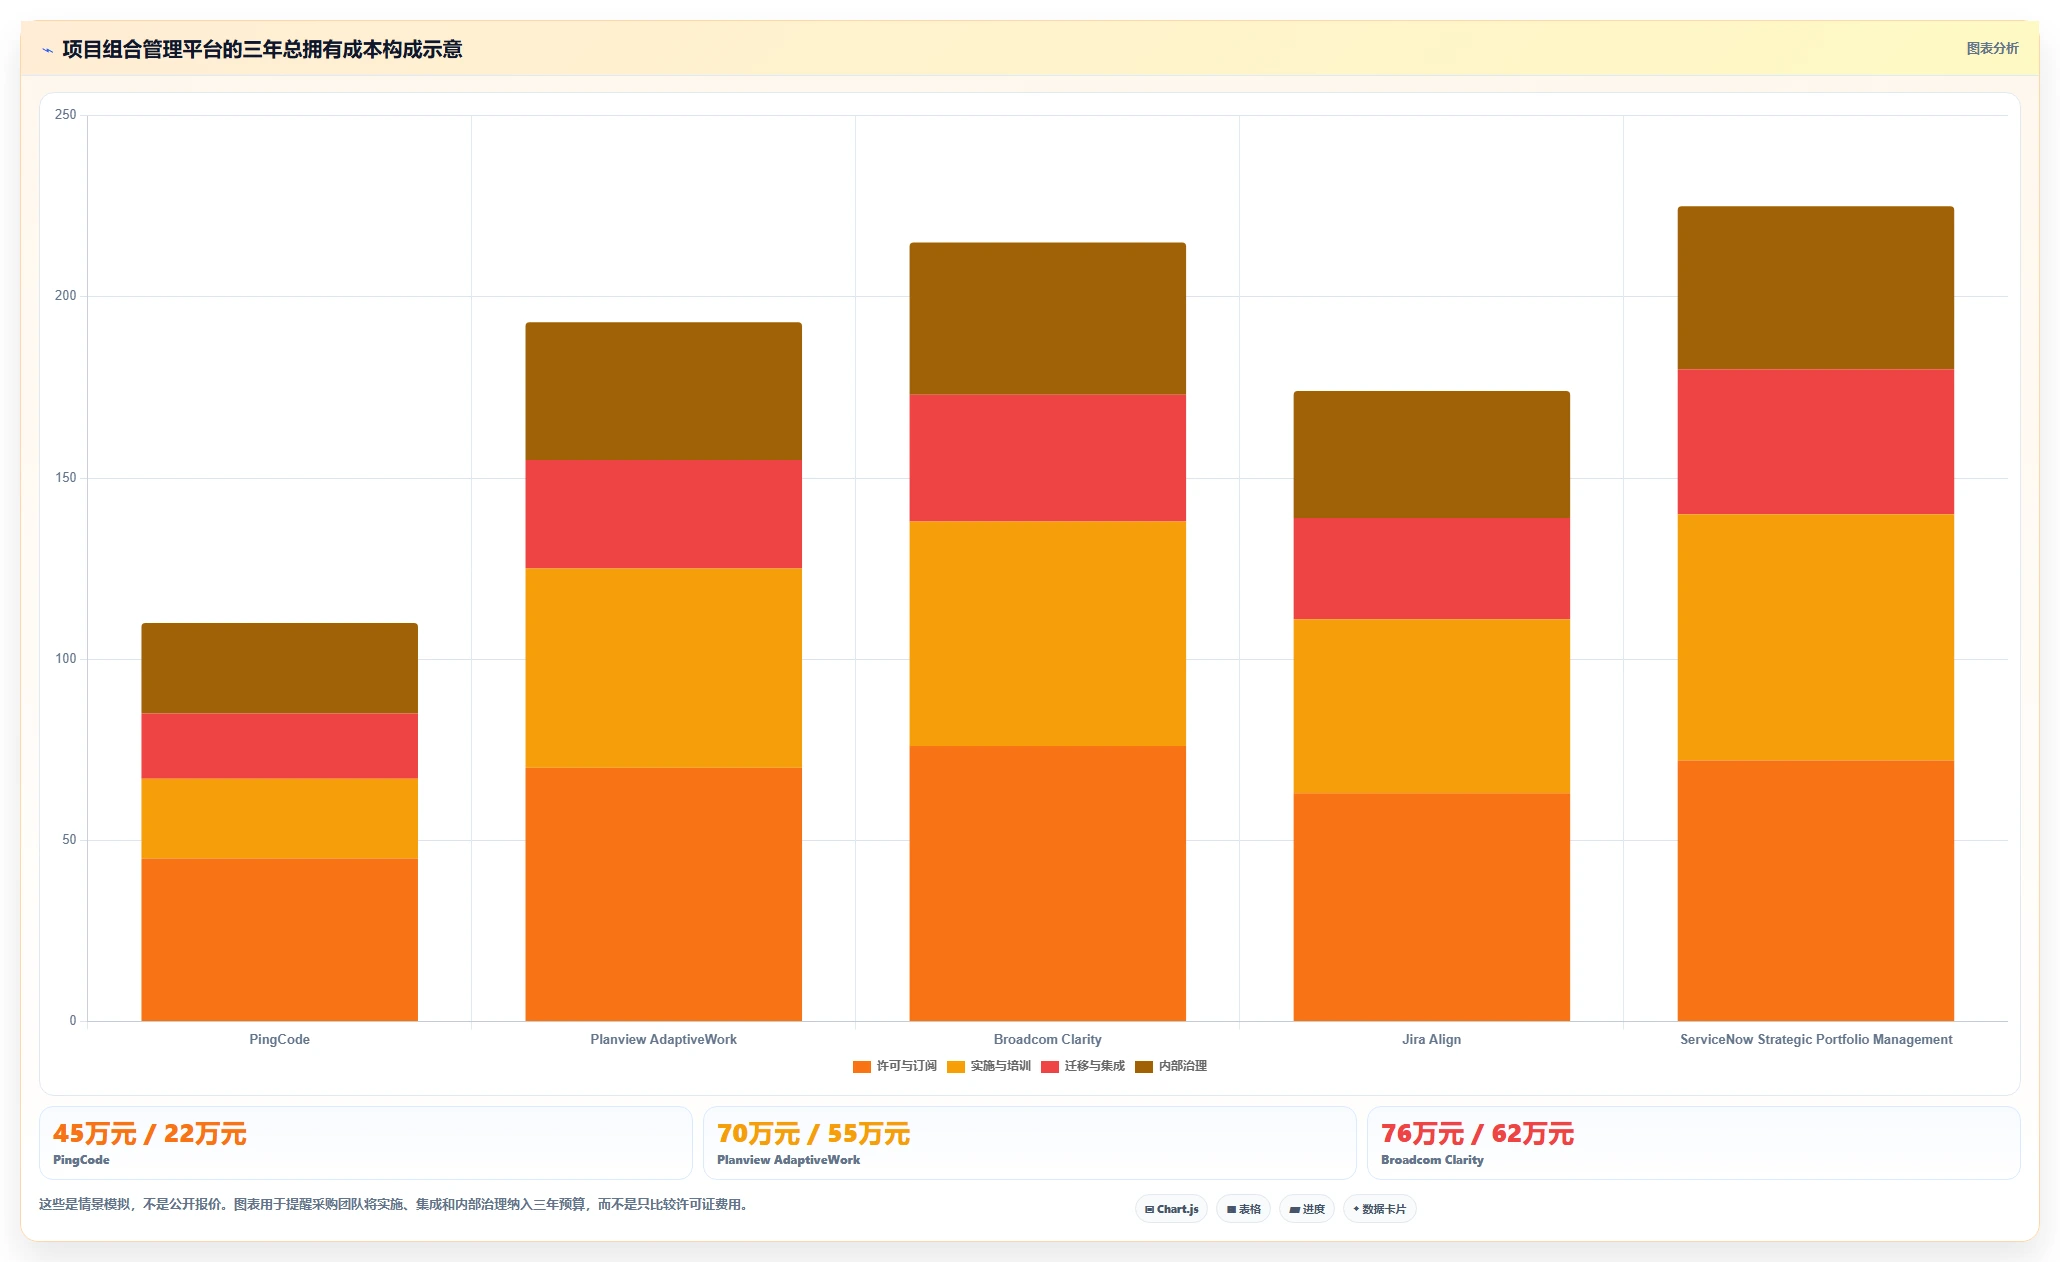This screenshot has height=1262, width=2060.
Task: Select Jira Align's brown 内部治理 segment
Action: click(x=1432, y=454)
